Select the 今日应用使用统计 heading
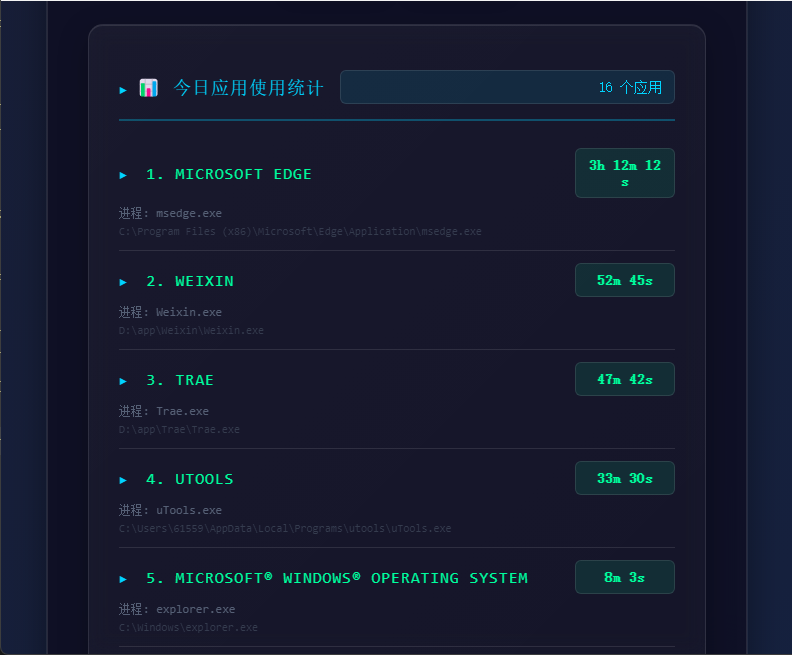This screenshot has width=792, height=655. (x=248, y=88)
